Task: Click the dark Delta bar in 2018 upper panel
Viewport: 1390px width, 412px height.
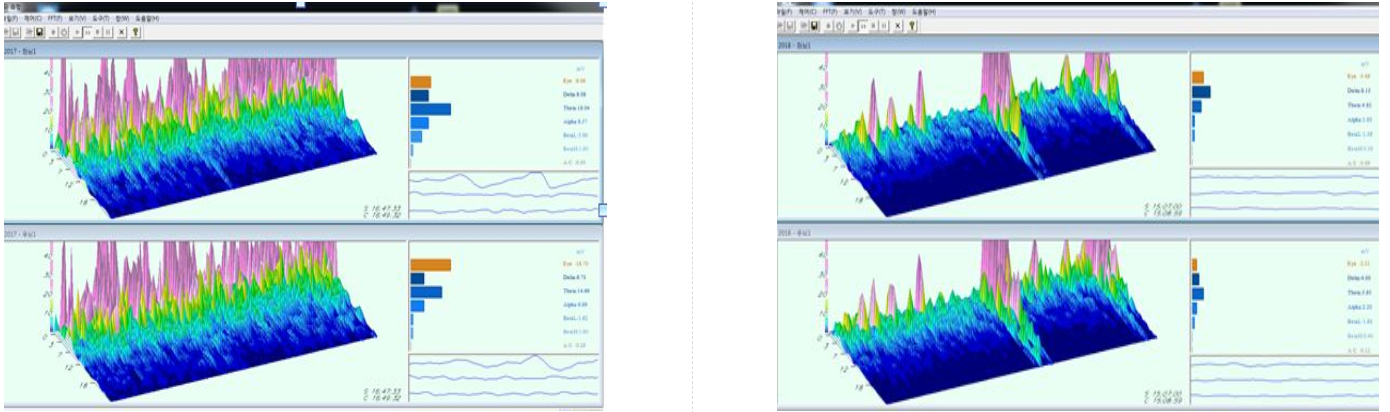Action: 1201,92
